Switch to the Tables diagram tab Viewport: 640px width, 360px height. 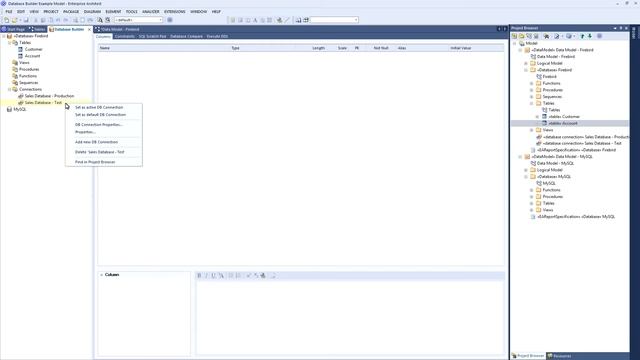[x=37, y=29]
